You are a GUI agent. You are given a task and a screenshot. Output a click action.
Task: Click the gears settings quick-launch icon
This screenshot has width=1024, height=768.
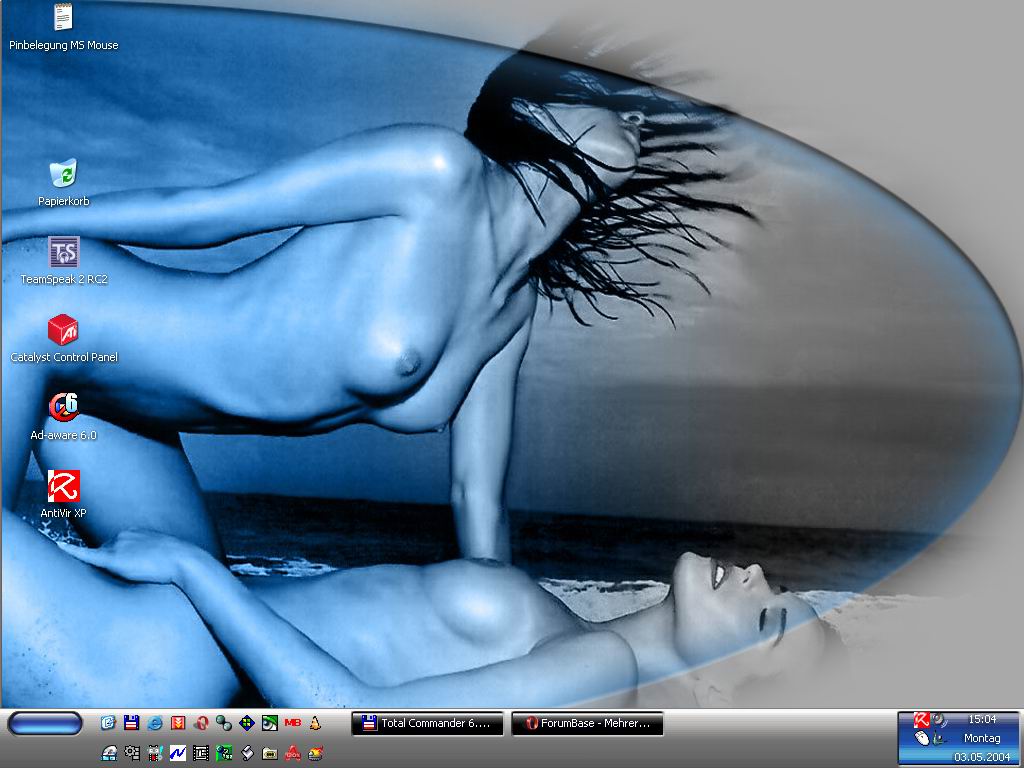point(133,753)
